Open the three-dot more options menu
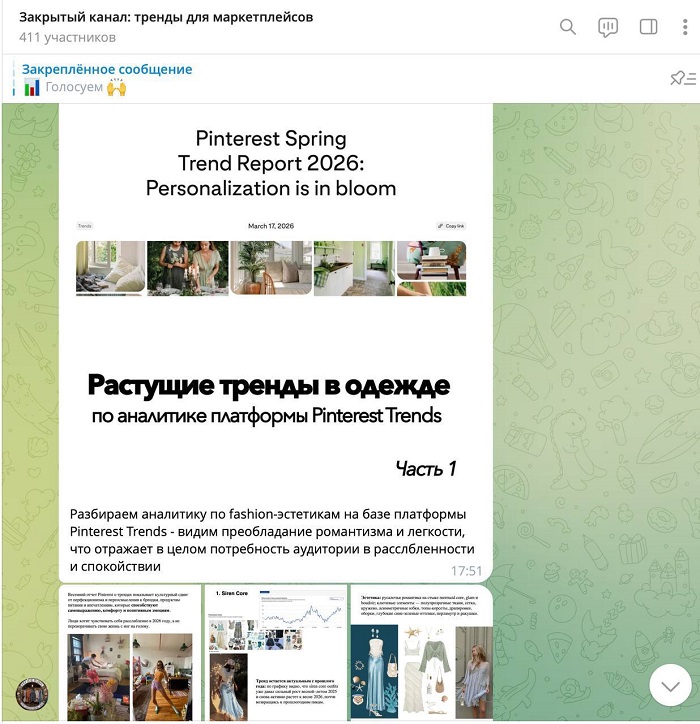The width and height of the screenshot is (700, 724). pyautogui.click(x=685, y=27)
